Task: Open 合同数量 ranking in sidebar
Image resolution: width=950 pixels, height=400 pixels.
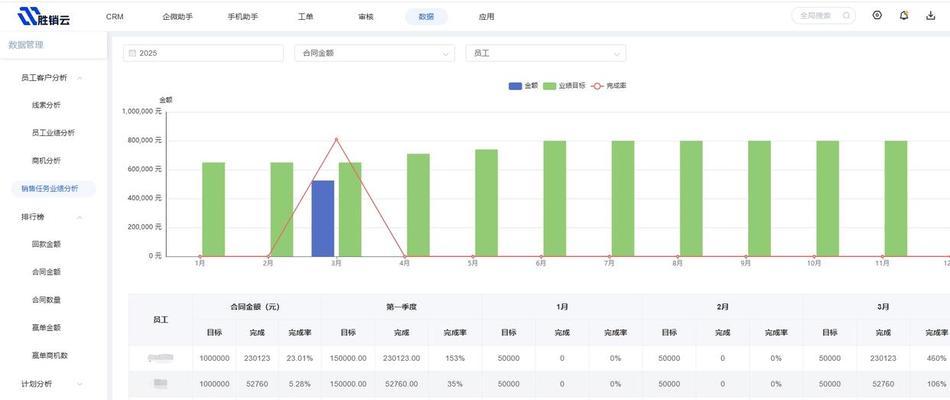Action: click(47, 300)
